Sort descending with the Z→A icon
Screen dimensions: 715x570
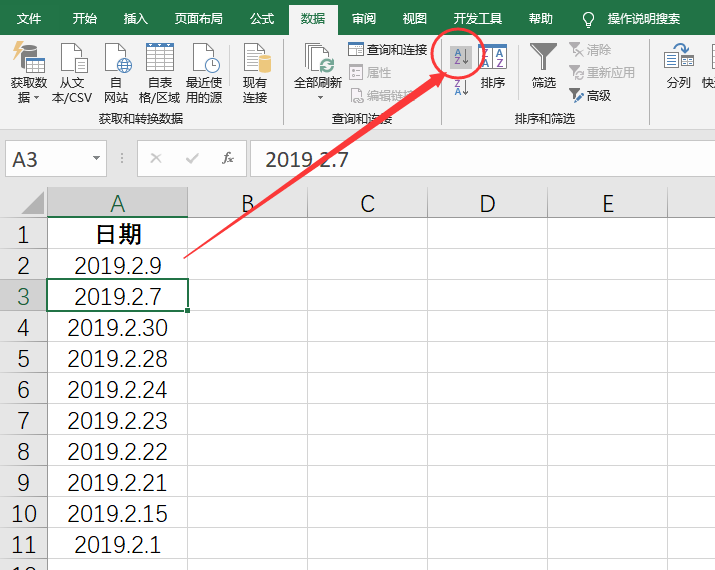pyautogui.click(x=461, y=87)
